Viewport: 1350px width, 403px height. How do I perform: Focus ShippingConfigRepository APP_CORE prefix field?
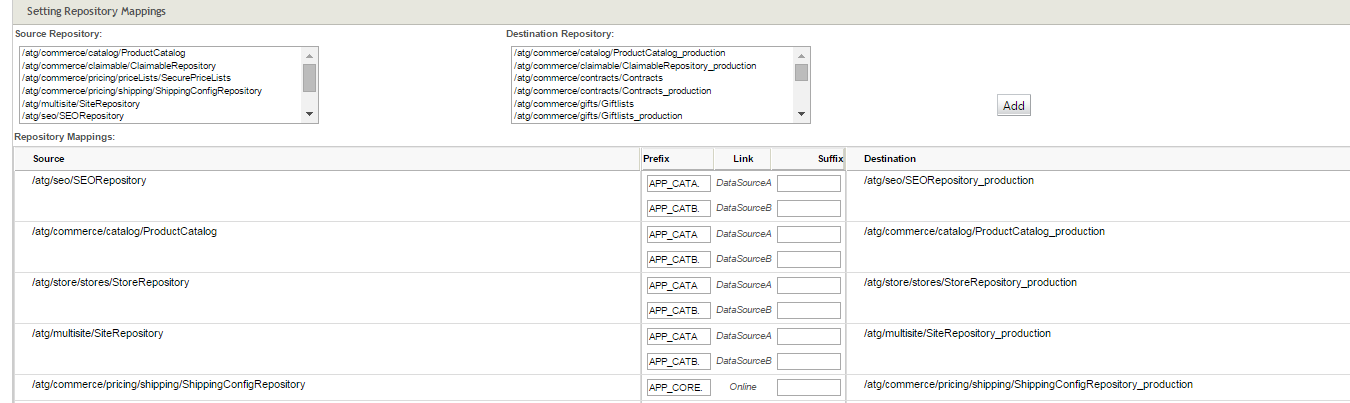[679, 387]
